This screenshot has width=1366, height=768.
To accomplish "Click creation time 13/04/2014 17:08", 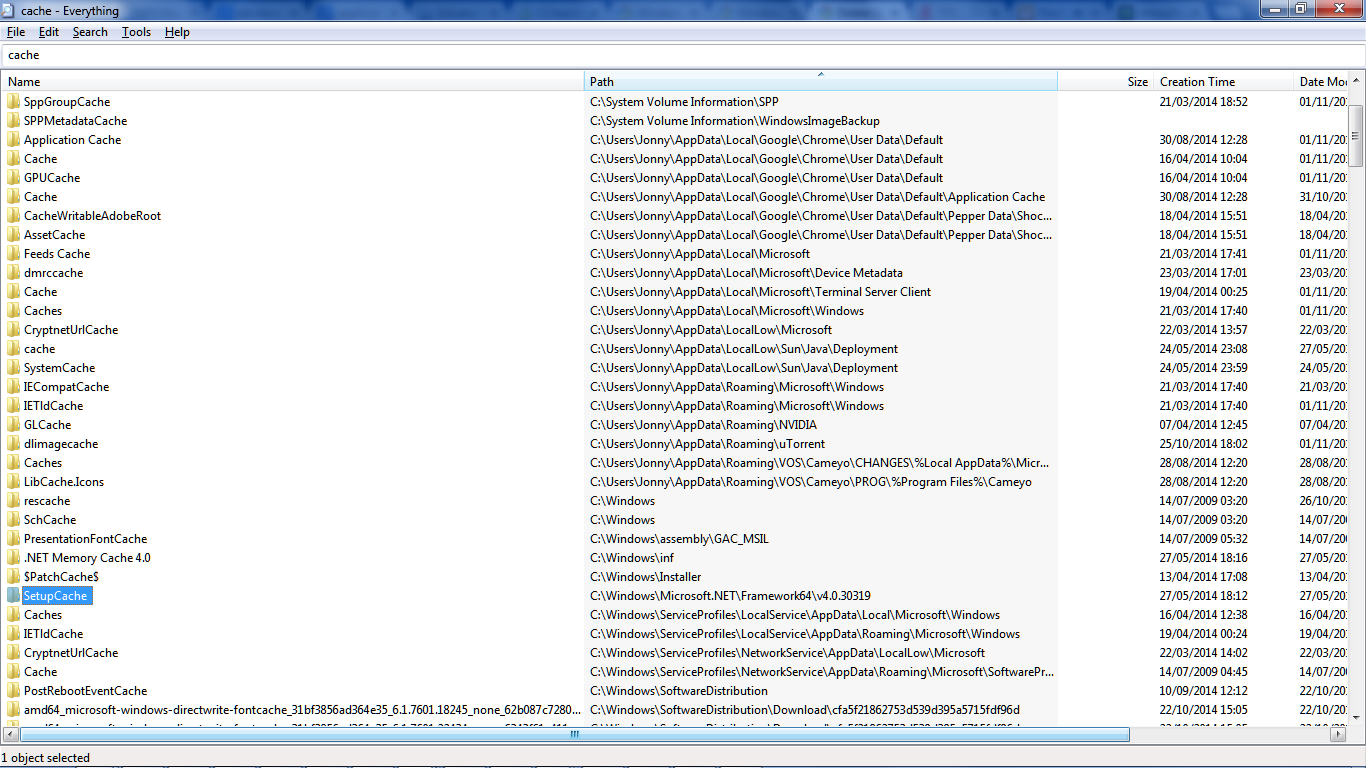I will coord(1203,577).
